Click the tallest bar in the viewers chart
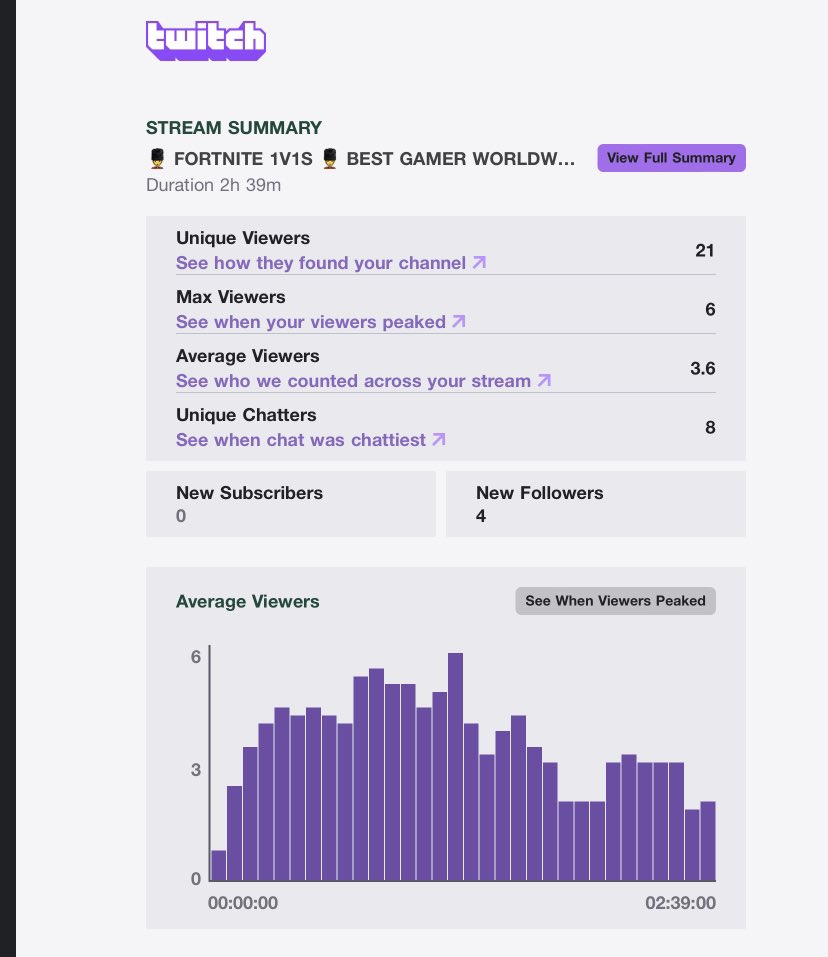828x957 pixels. [x=455, y=767]
